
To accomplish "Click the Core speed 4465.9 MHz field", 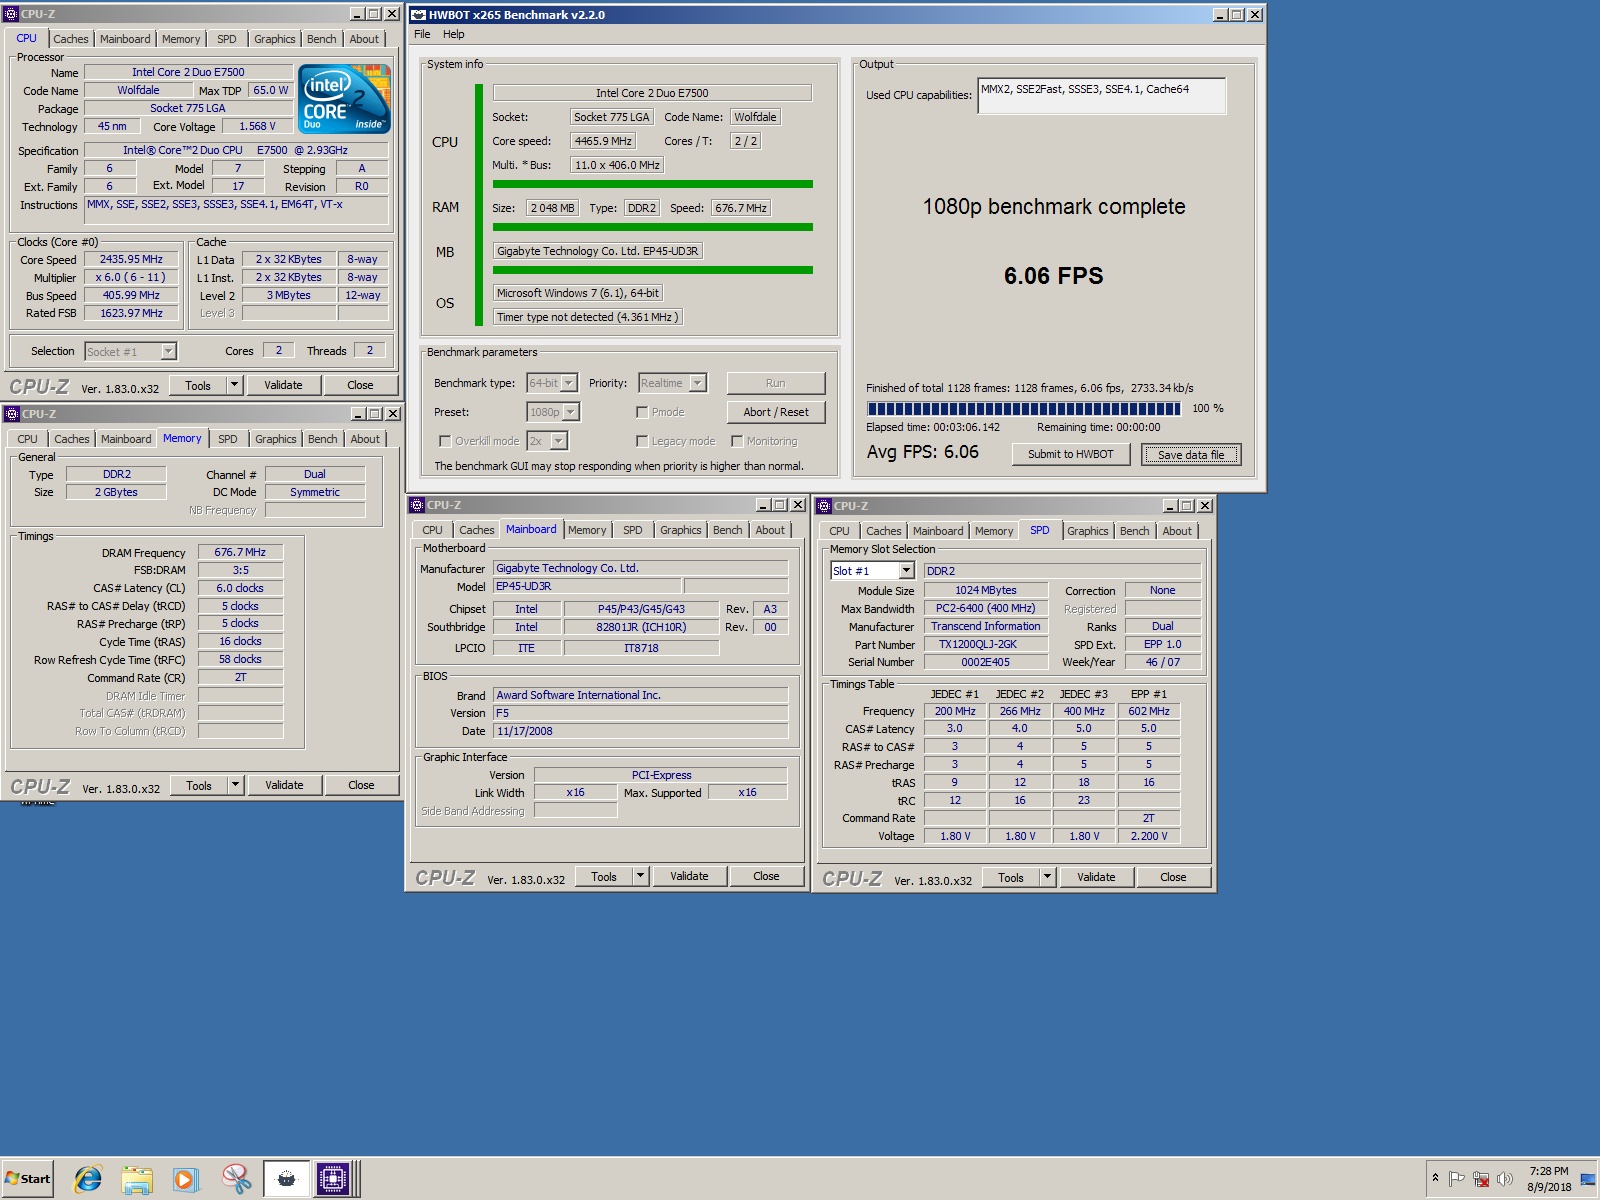I will [x=603, y=141].
